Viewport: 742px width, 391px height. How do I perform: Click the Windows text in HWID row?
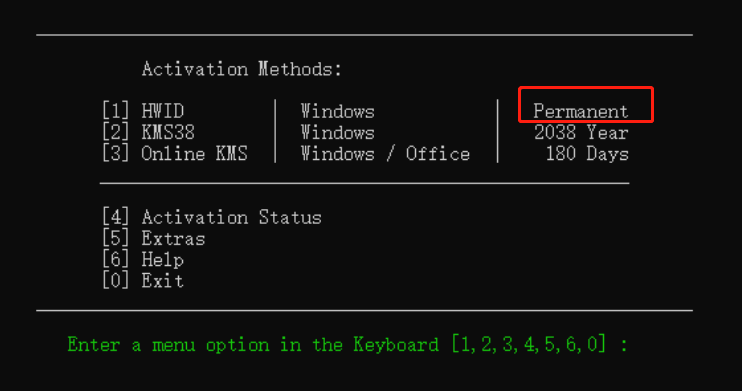(338, 112)
